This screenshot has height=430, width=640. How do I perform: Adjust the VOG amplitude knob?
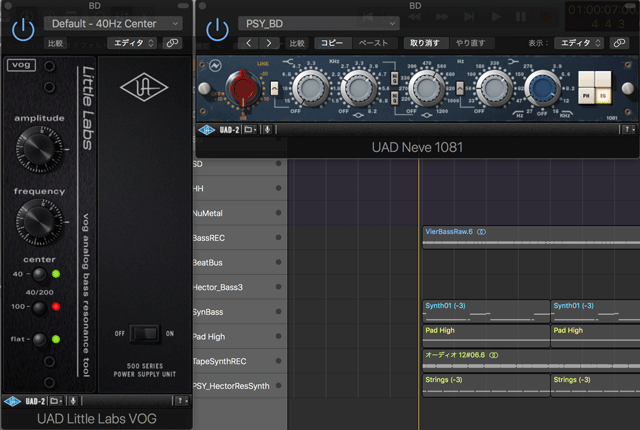39,149
